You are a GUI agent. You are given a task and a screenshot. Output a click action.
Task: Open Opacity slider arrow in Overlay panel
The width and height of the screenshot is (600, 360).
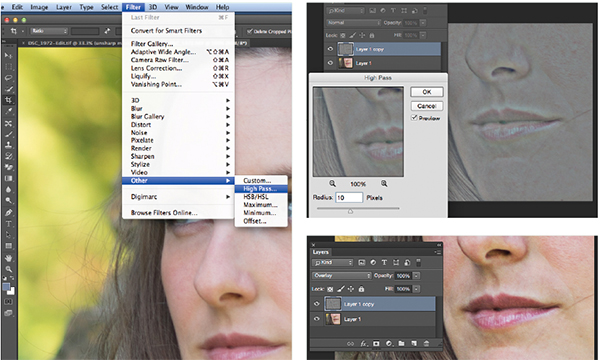pos(416,275)
